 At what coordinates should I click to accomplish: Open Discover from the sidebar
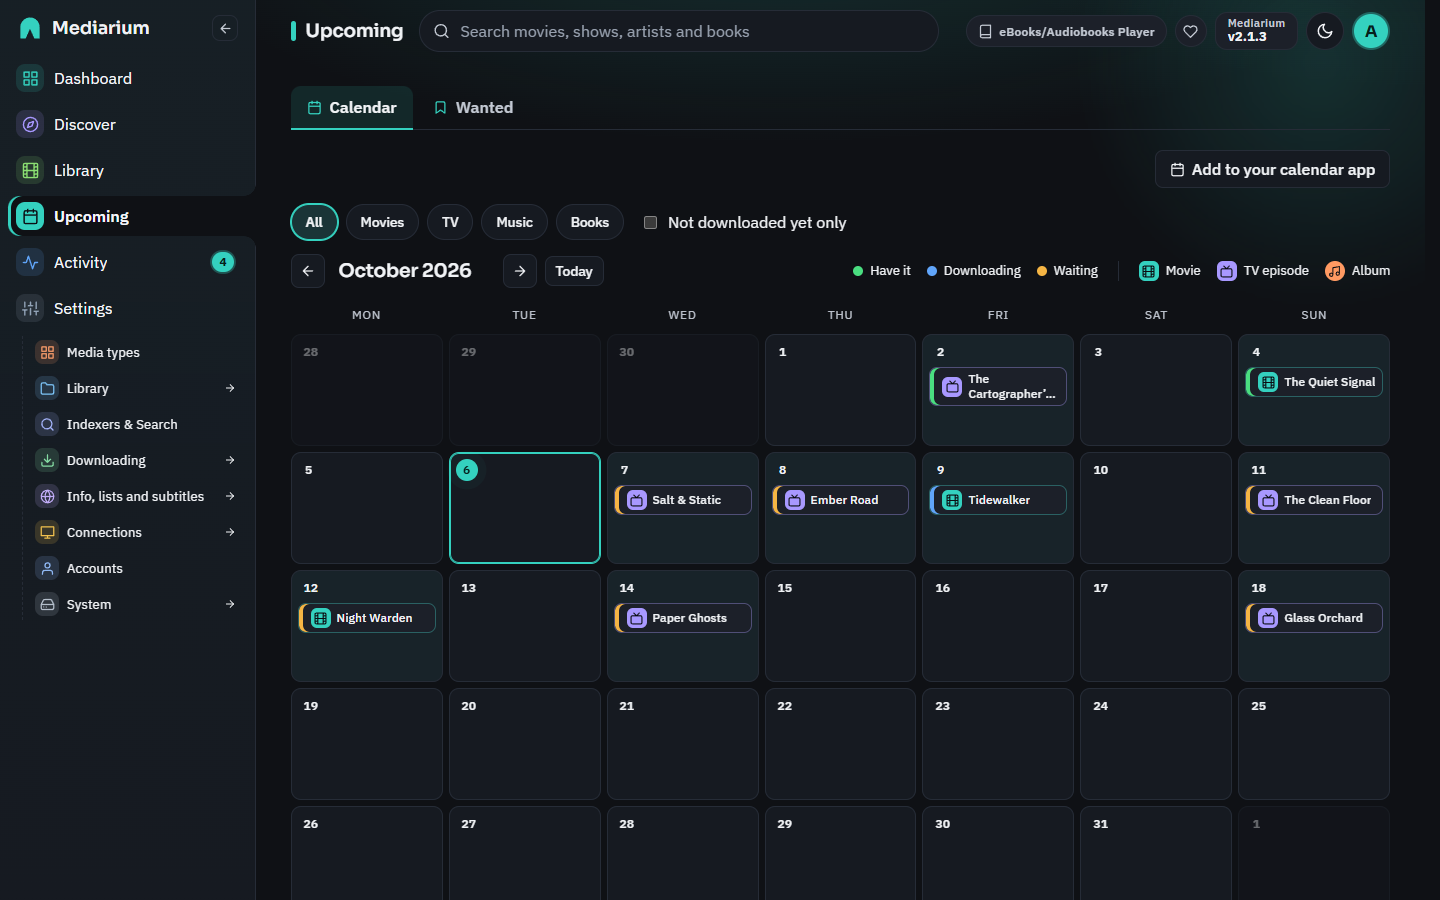[x=128, y=124]
